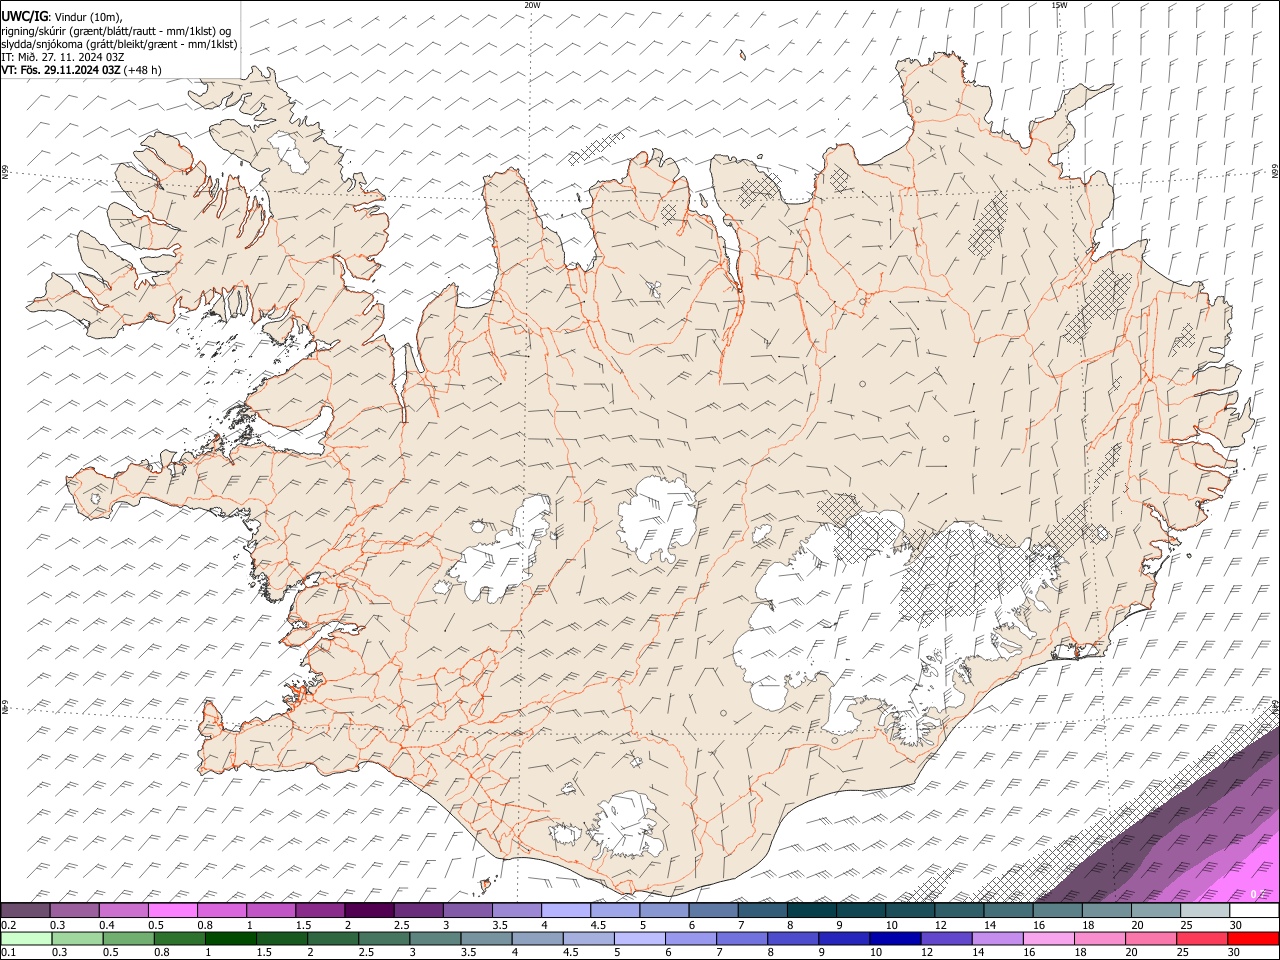Image resolution: width=1280 pixels, height=960 pixels.
Task: Click the 0.8 swatch in the purple legend row
Action: 221,911
